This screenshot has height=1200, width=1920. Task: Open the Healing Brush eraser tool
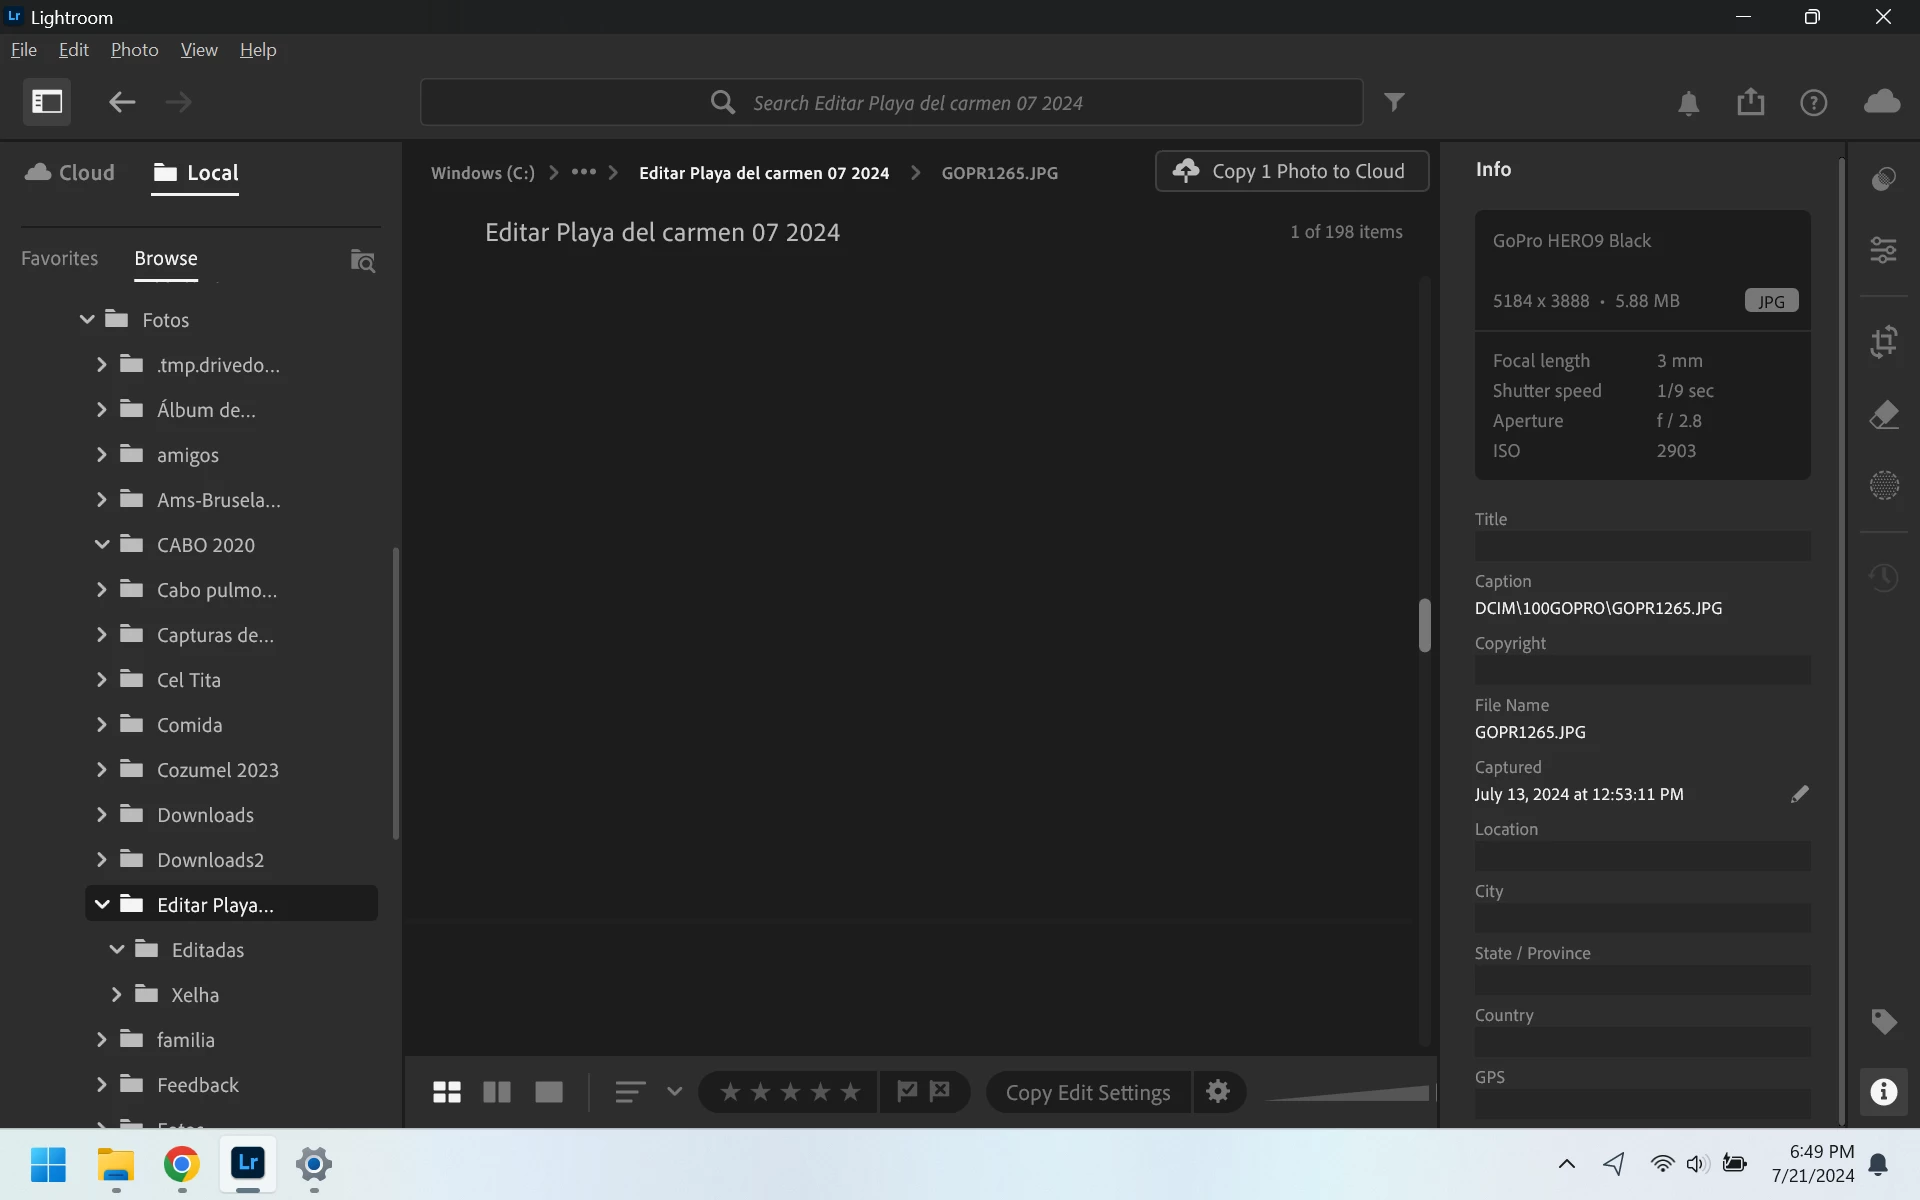(x=1884, y=414)
